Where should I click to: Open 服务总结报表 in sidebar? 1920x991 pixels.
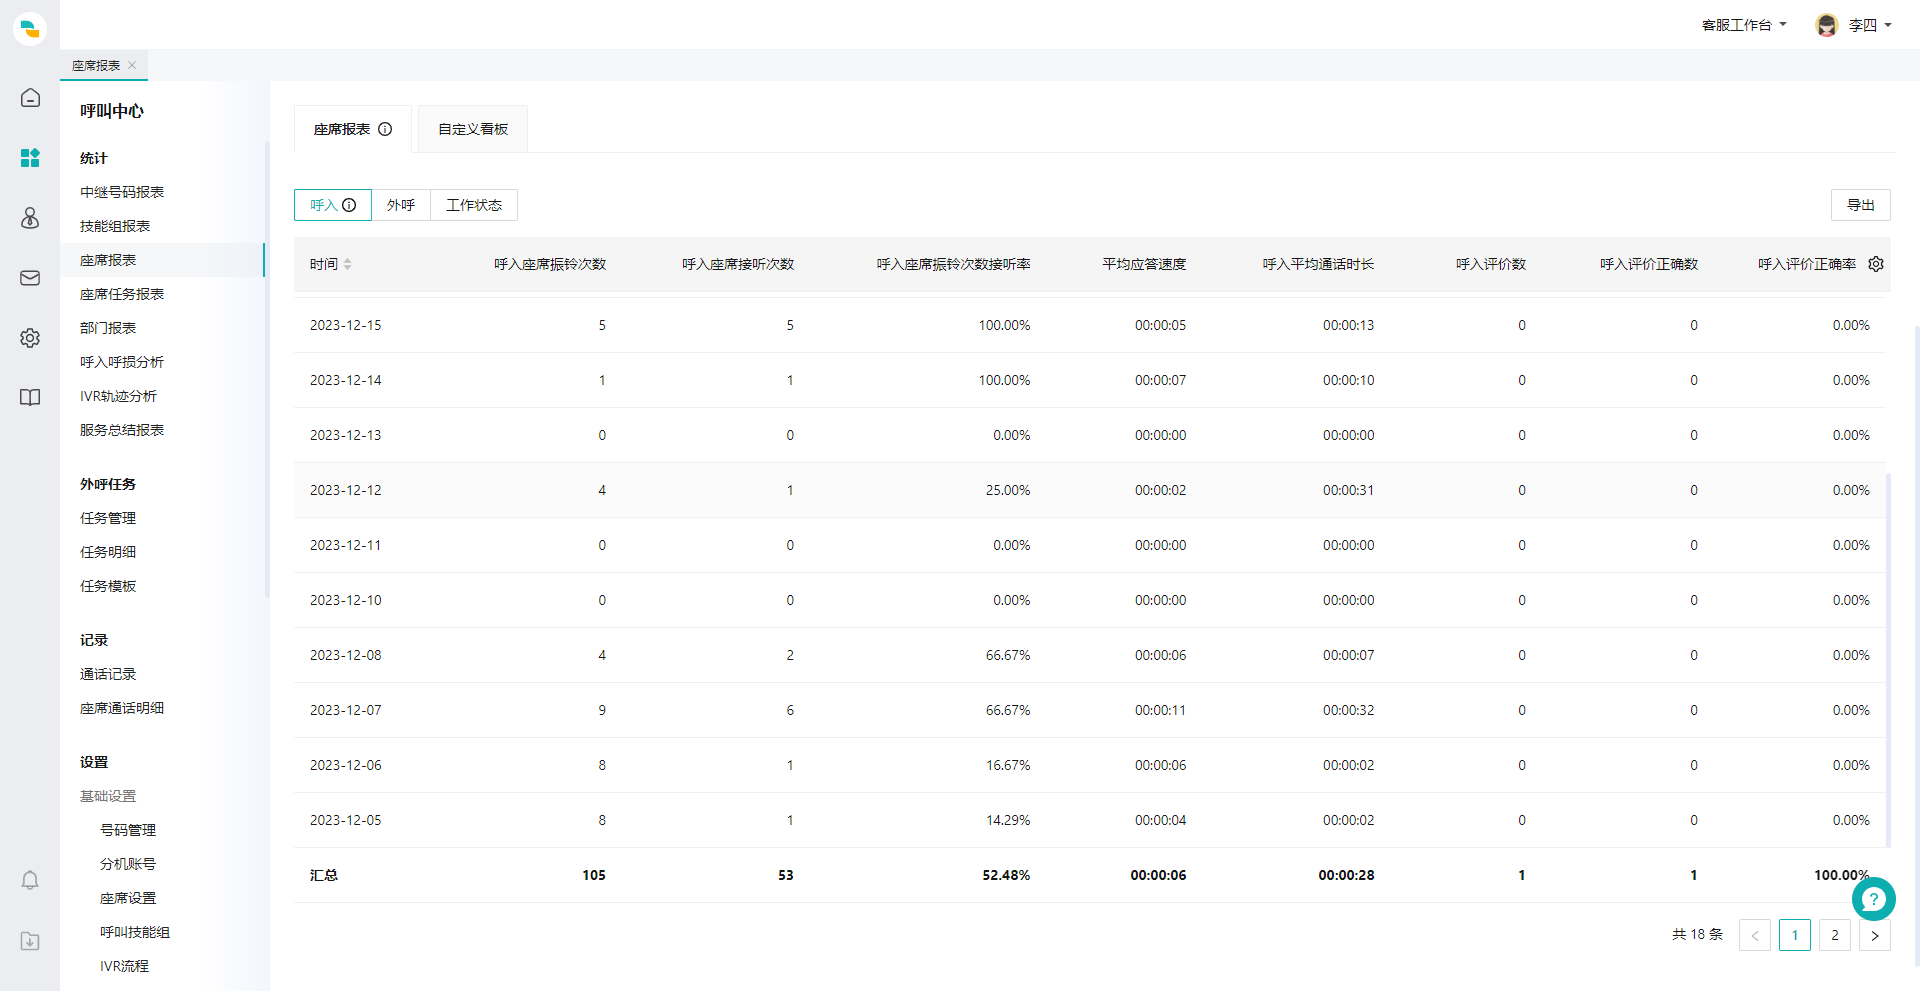coord(122,430)
